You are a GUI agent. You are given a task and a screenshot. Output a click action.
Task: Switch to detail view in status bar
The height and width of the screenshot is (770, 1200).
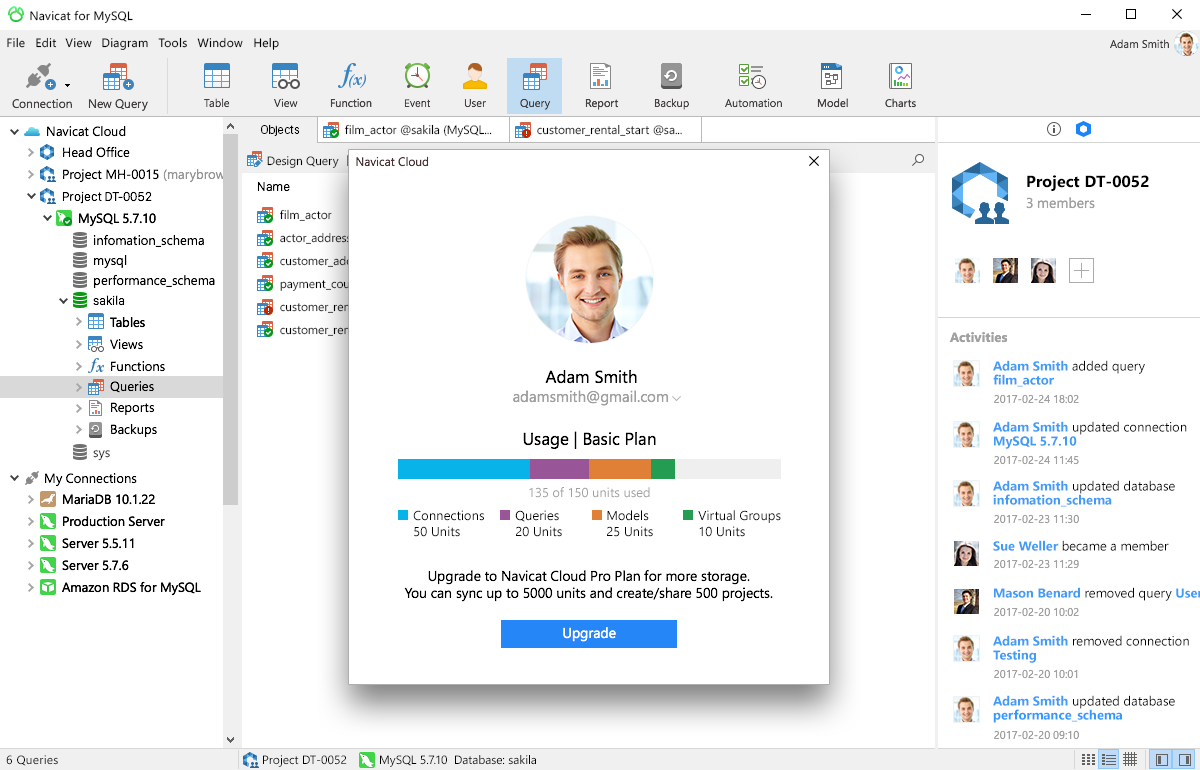click(x=1108, y=759)
